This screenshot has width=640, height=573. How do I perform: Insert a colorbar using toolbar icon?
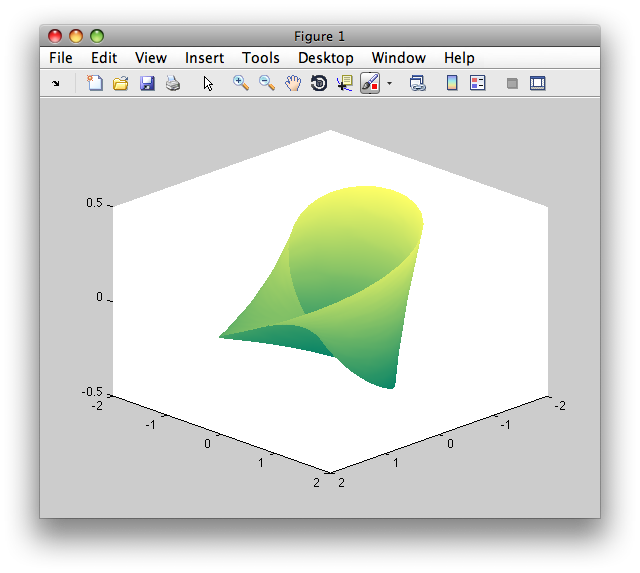452,83
